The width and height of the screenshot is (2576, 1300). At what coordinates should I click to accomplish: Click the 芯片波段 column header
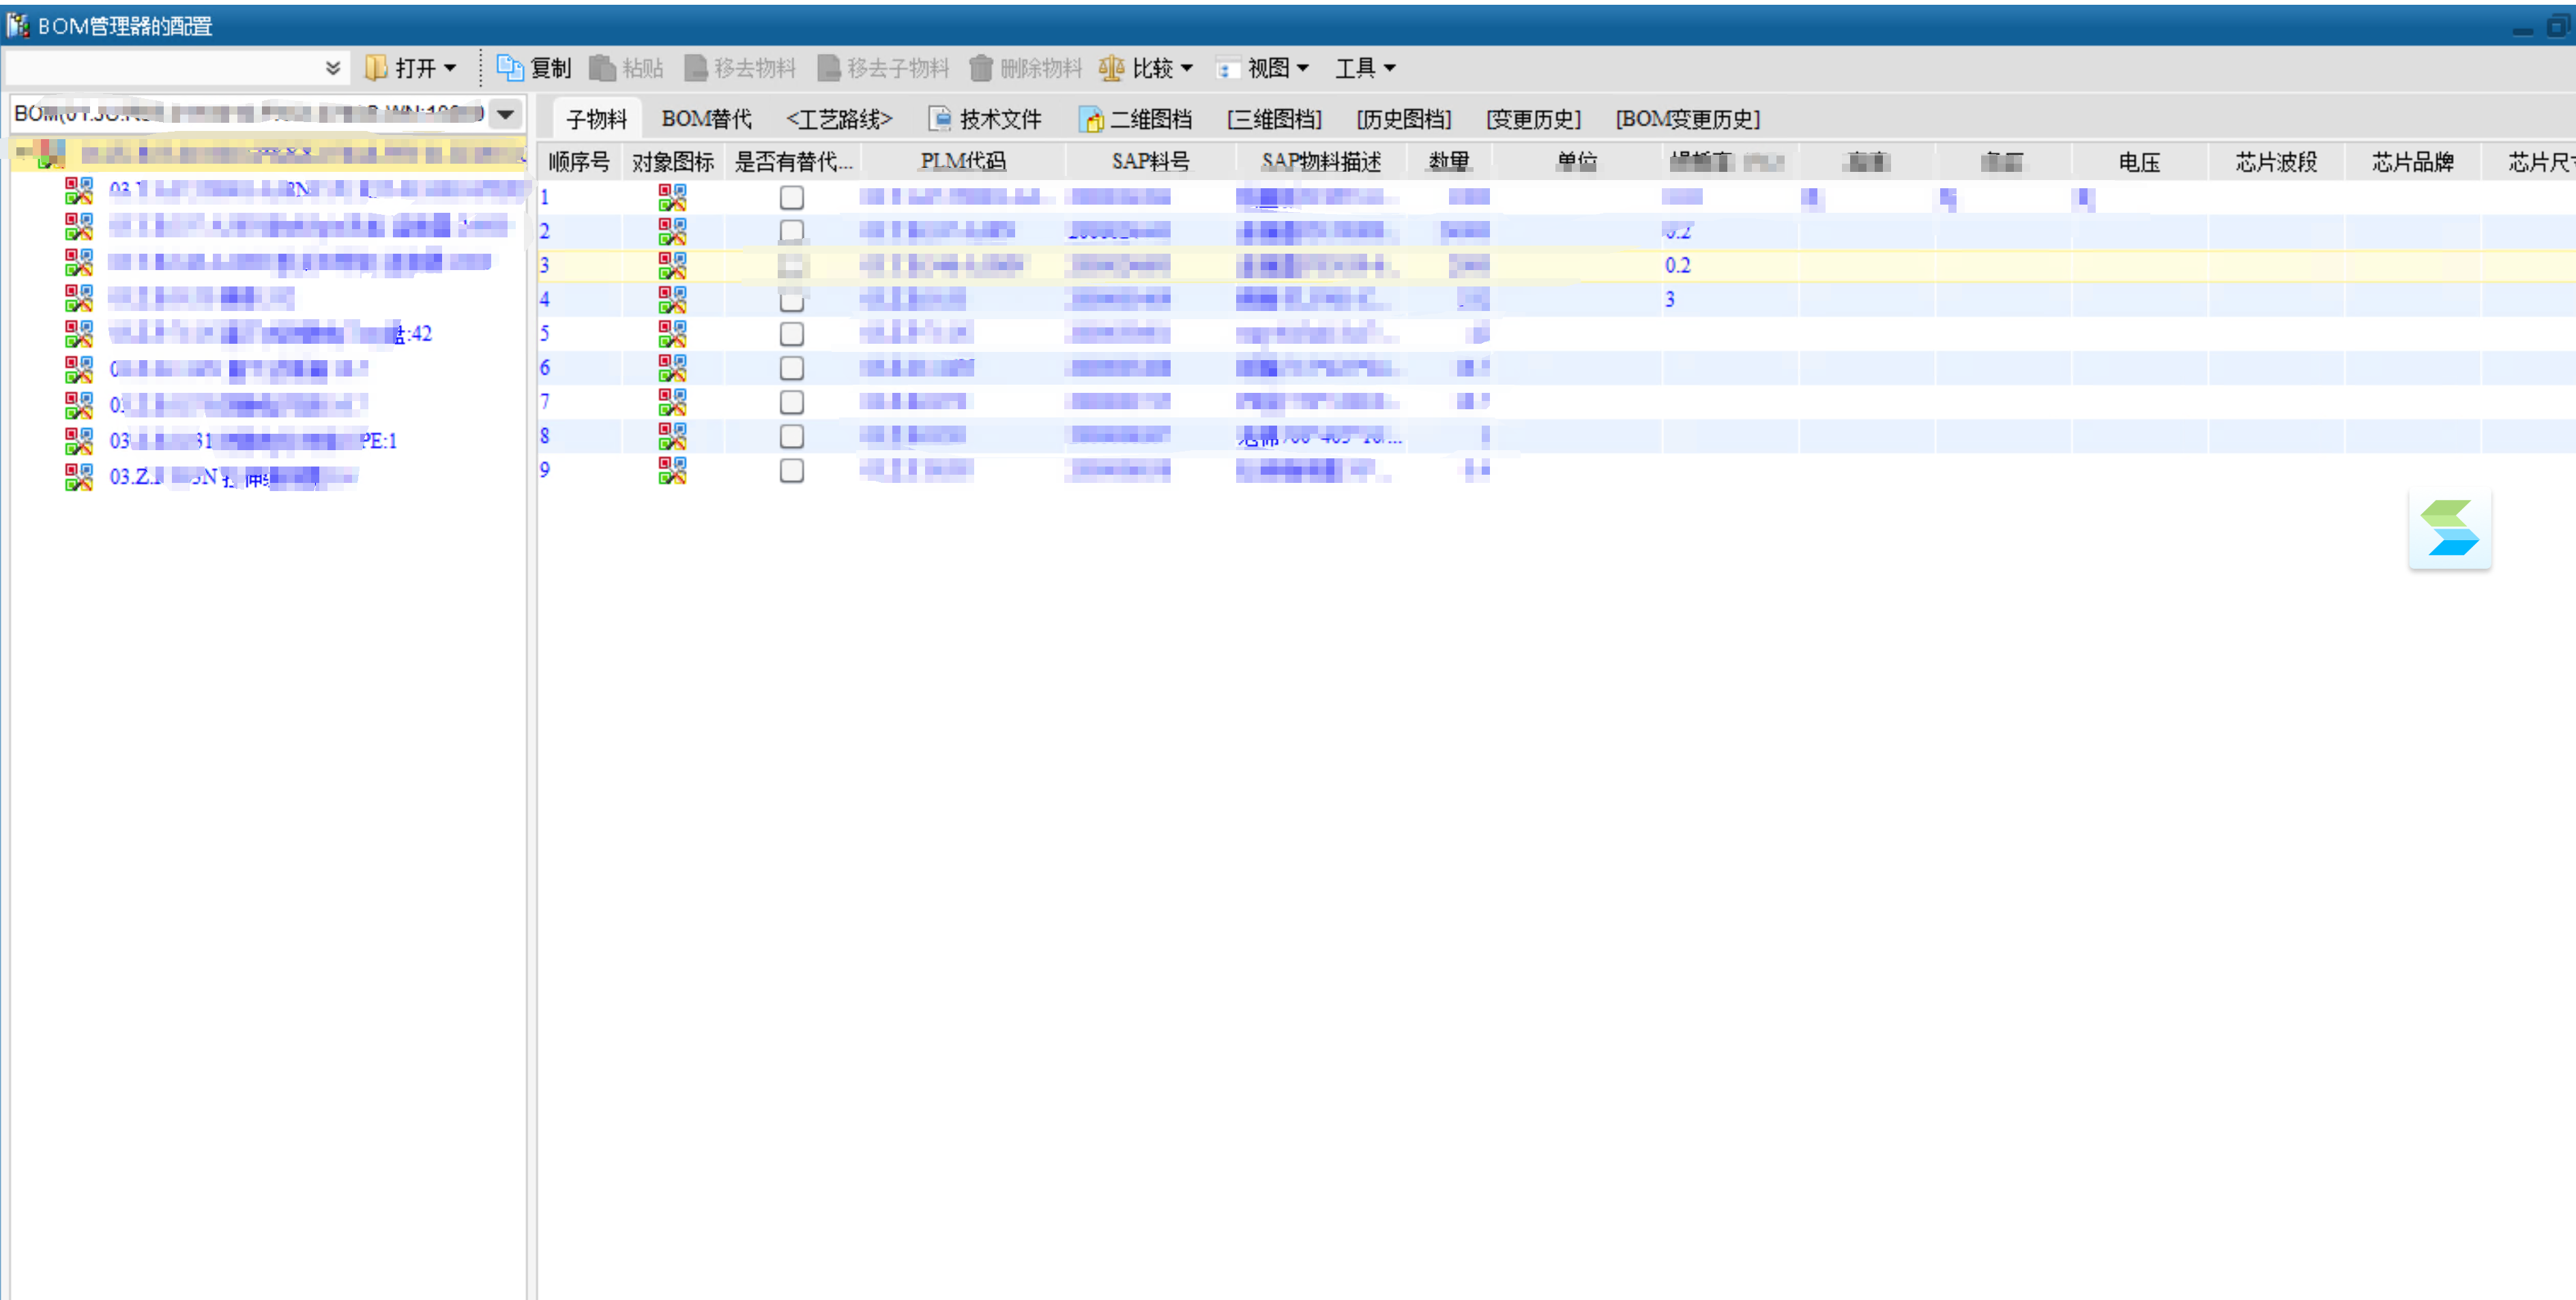click(2276, 162)
